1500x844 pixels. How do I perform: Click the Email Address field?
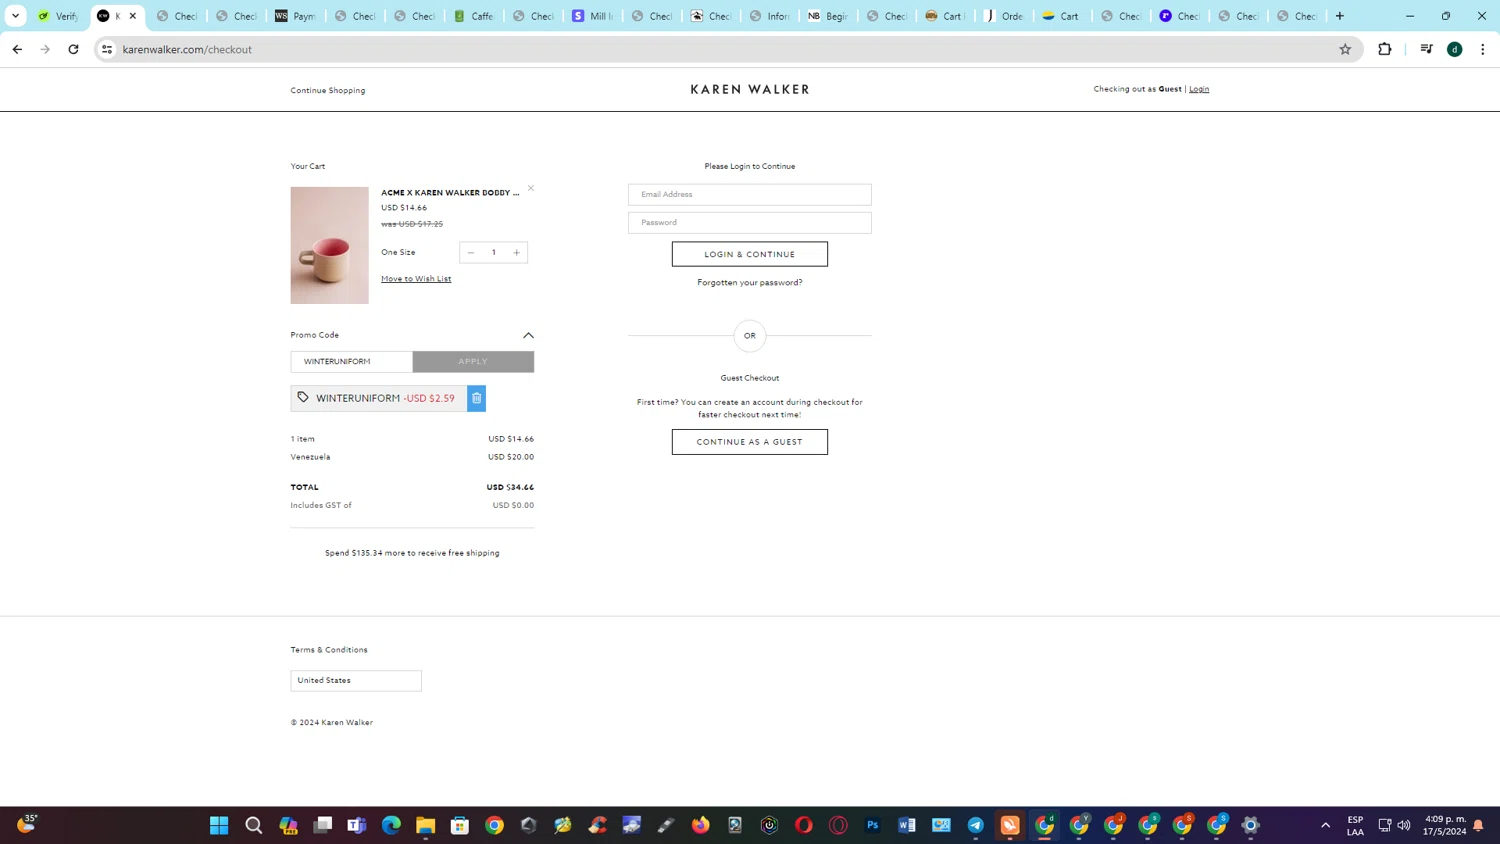(750, 194)
